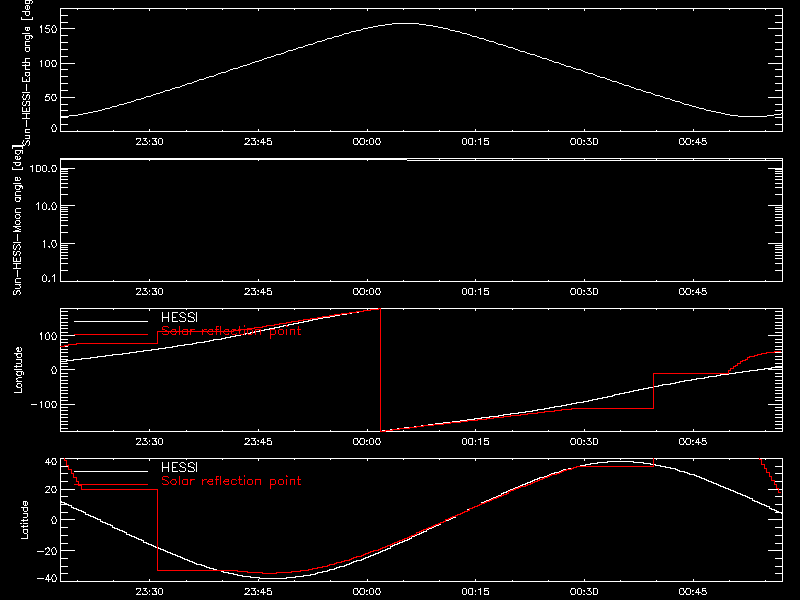Click the 100.0 tick on Moon angle axis
800x600 pixels.
coord(43,168)
